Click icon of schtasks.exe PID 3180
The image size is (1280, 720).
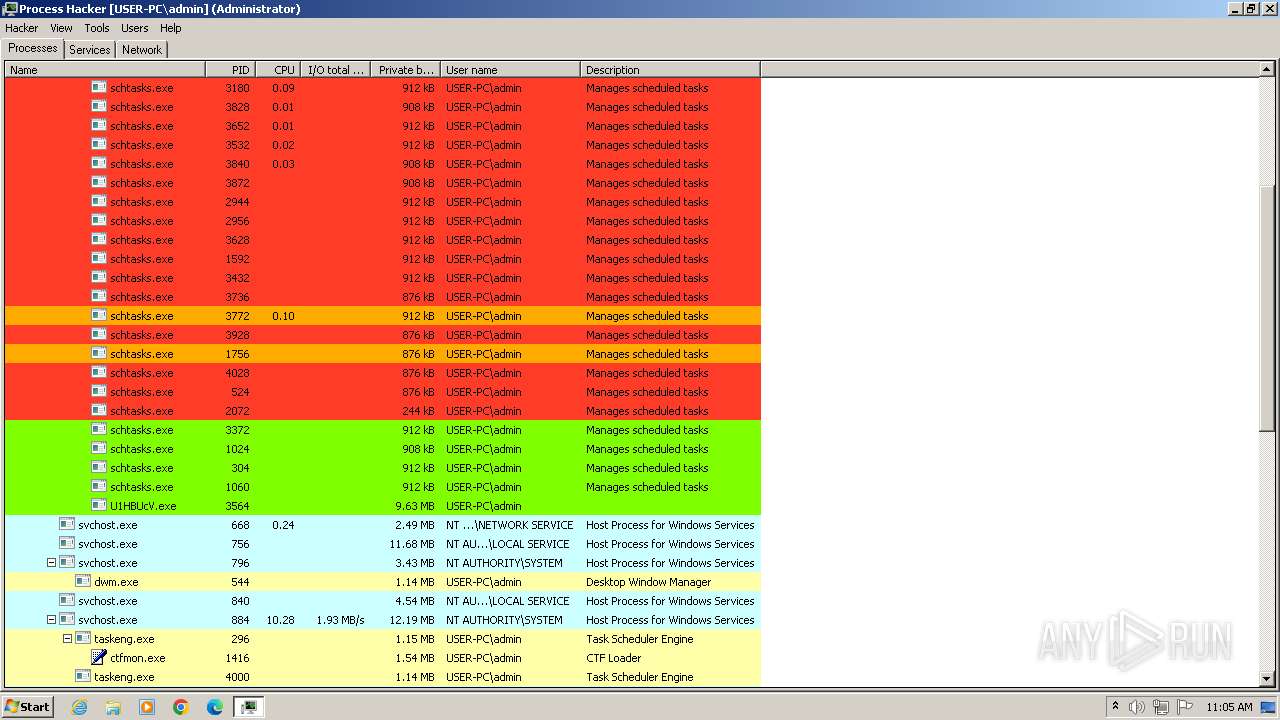[x=99, y=88]
